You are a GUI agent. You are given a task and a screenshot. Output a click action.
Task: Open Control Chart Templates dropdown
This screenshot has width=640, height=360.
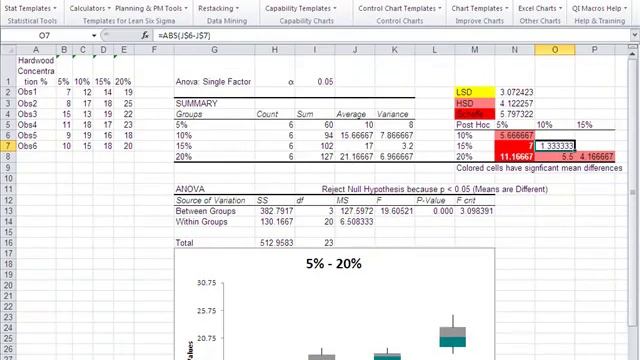(400, 8)
